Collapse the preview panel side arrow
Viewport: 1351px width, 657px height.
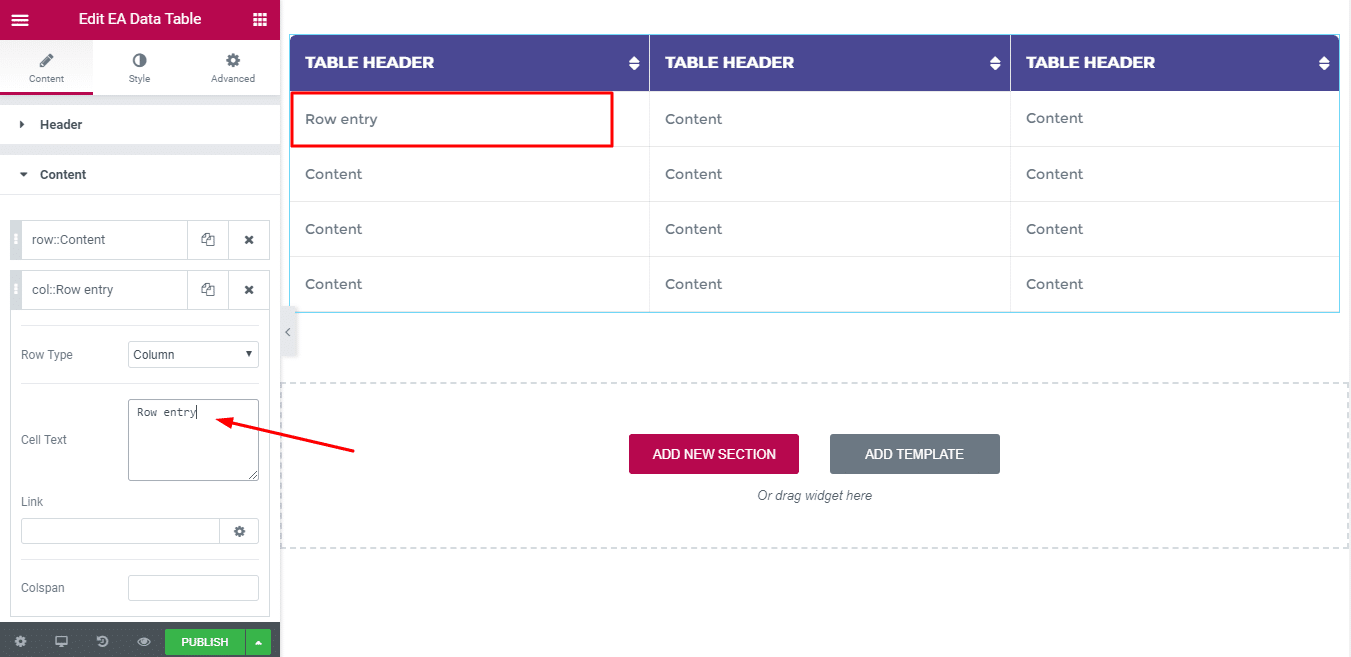pyautogui.click(x=288, y=333)
